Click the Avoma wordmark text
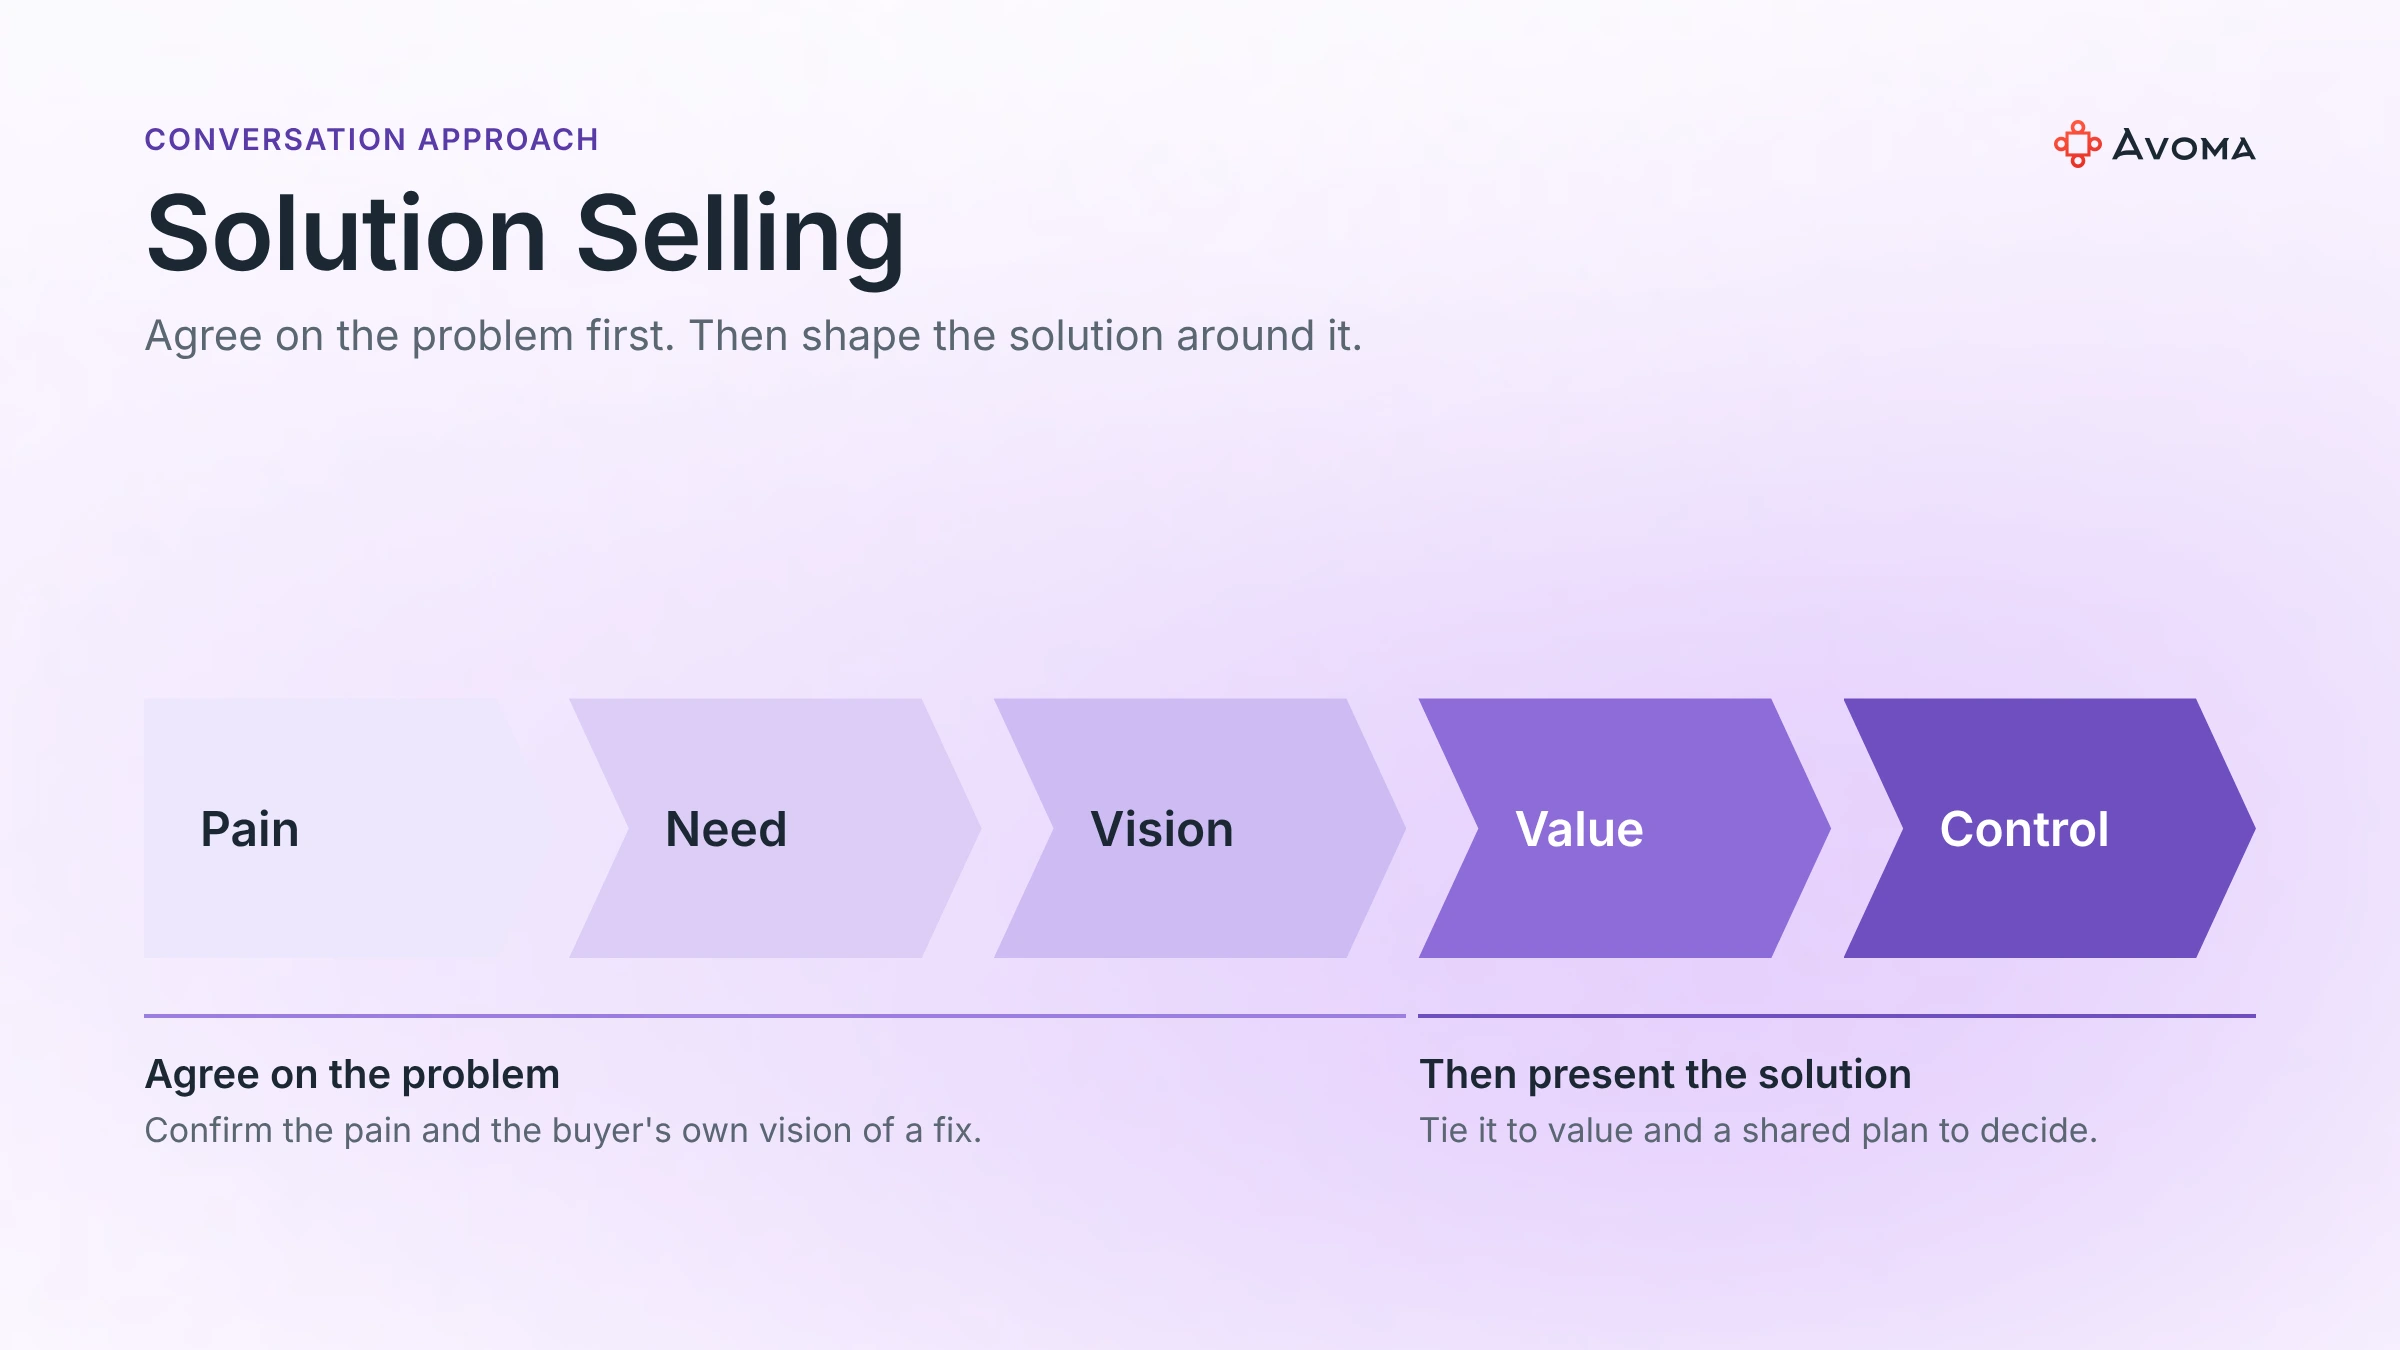Screen dimensions: 2400x1350 (x=2184, y=146)
